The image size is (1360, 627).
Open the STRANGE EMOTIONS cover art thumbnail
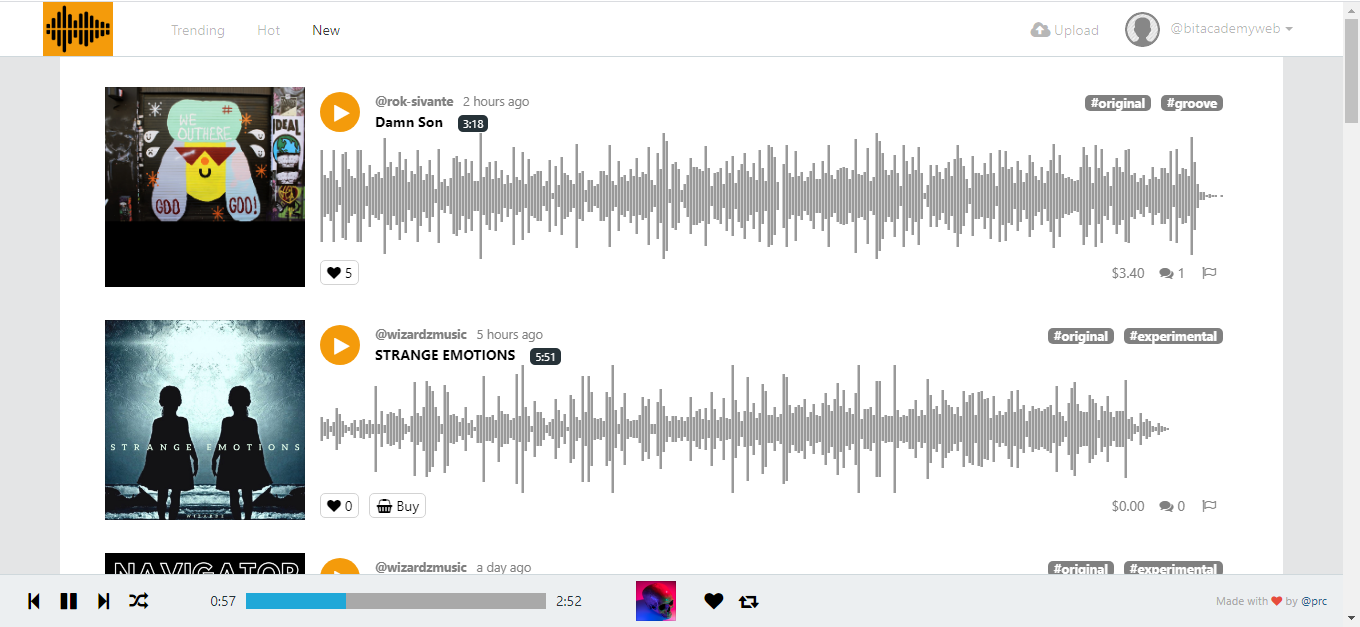[x=205, y=420]
